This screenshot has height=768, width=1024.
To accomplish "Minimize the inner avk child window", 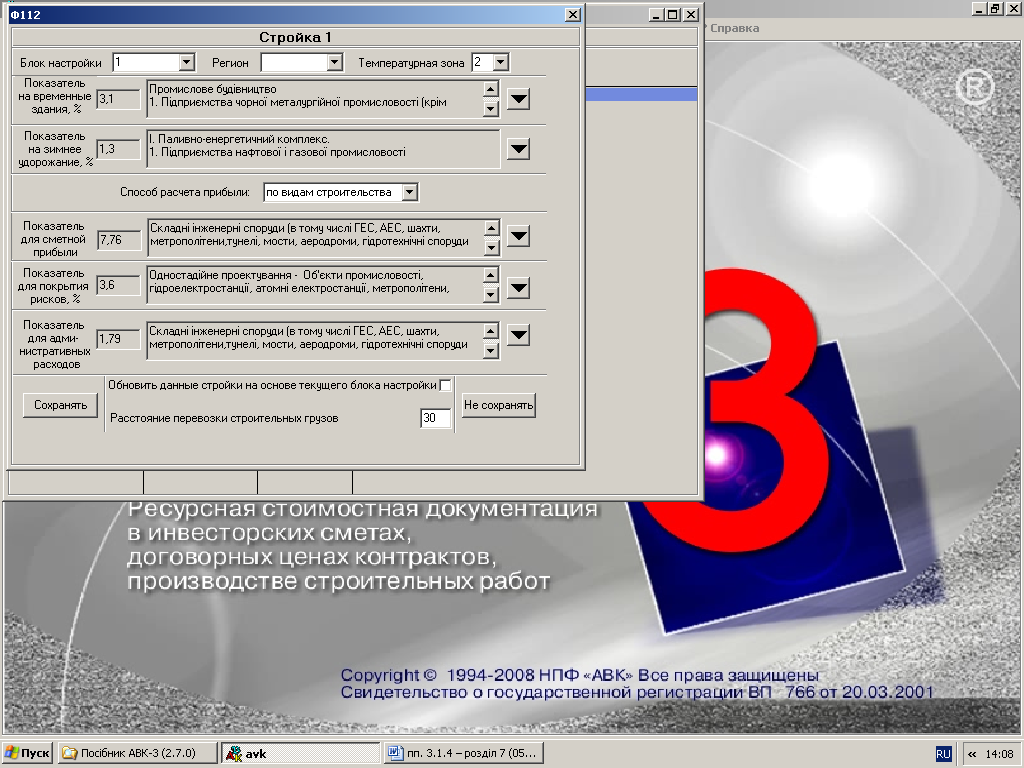I will (657, 14).
